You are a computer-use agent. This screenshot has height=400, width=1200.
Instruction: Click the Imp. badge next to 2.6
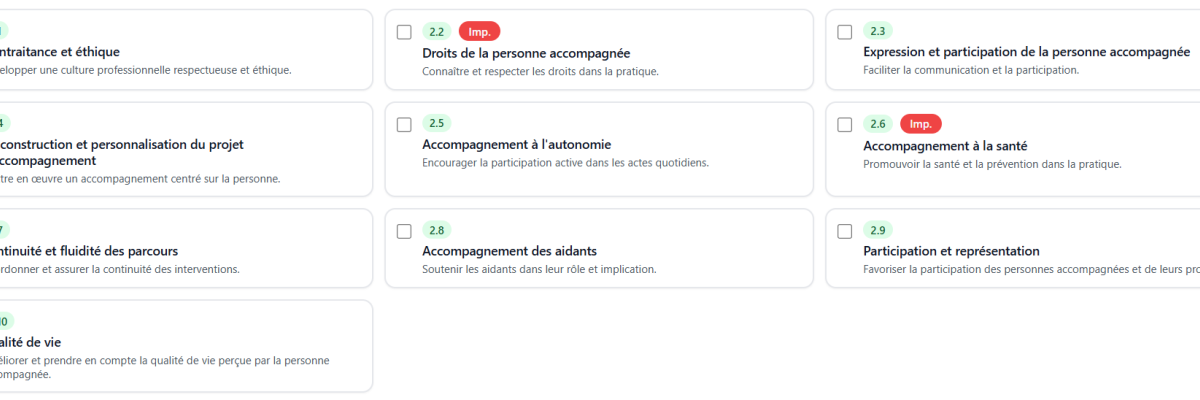(920, 124)
